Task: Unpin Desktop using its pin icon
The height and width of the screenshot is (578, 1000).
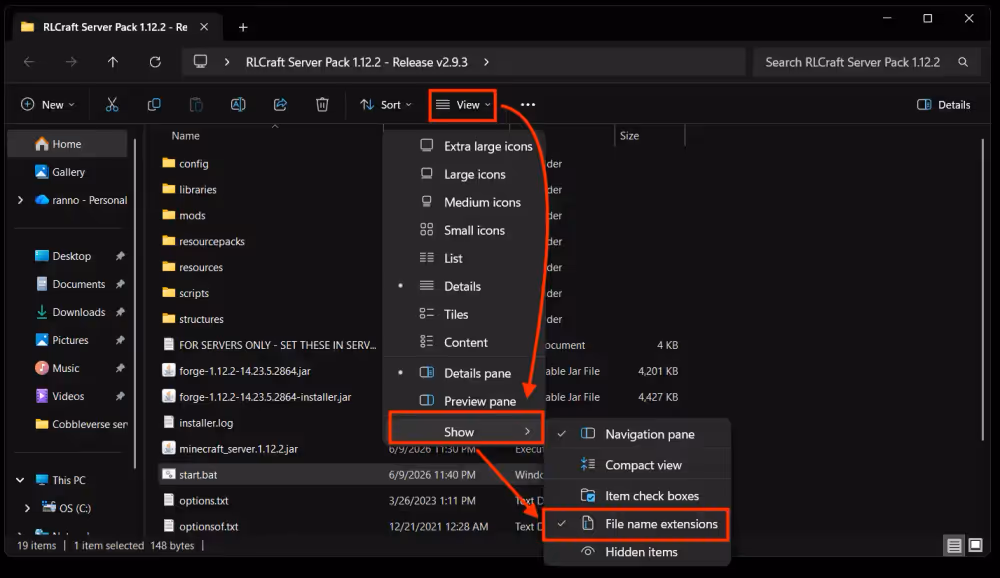Action: click(120, 256)
